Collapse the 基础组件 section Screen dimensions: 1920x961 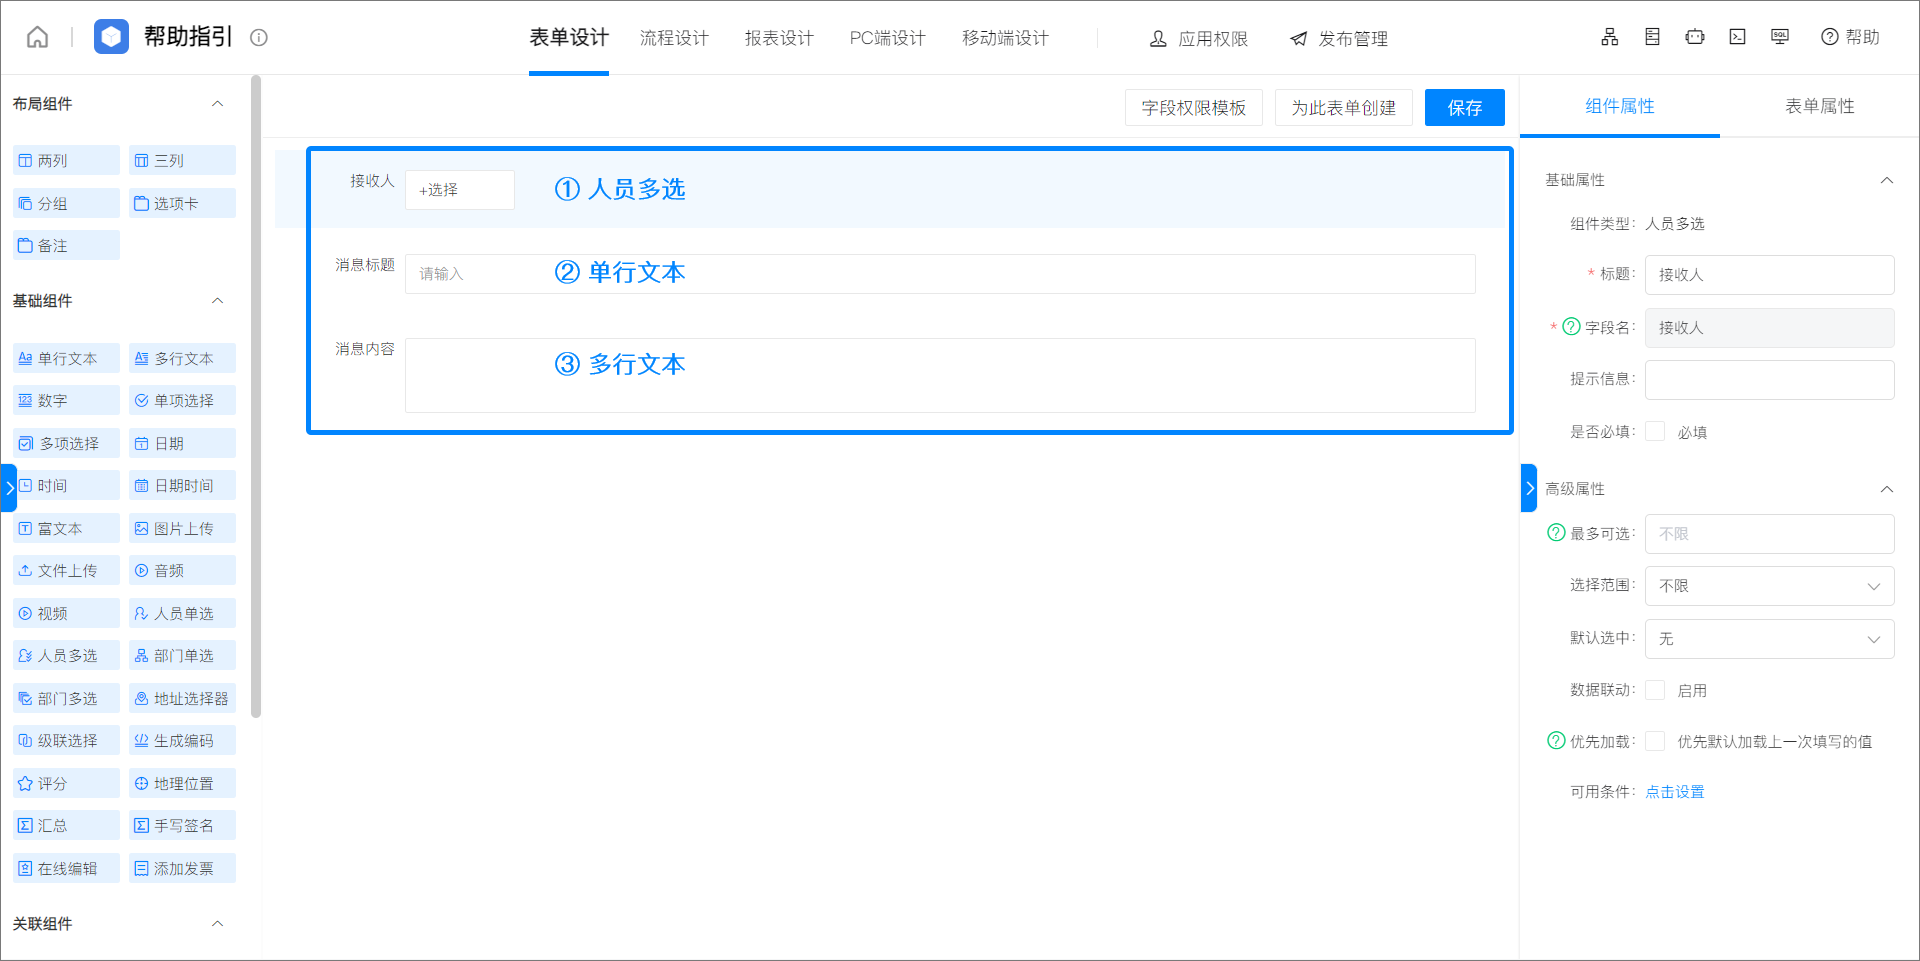click(x=217, y=301)
